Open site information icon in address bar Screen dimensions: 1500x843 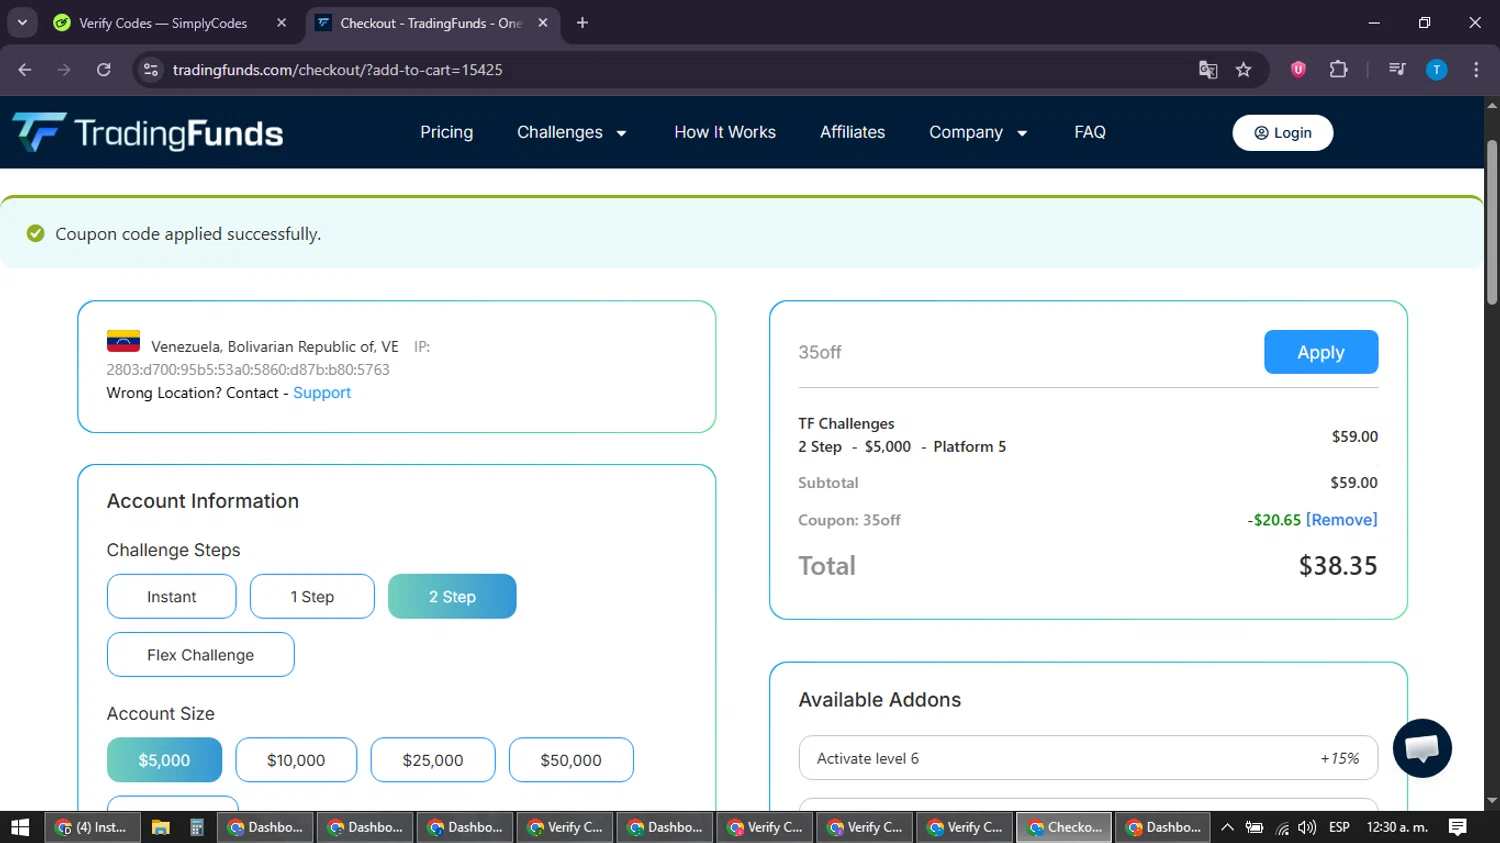click(x=151, y=70)
